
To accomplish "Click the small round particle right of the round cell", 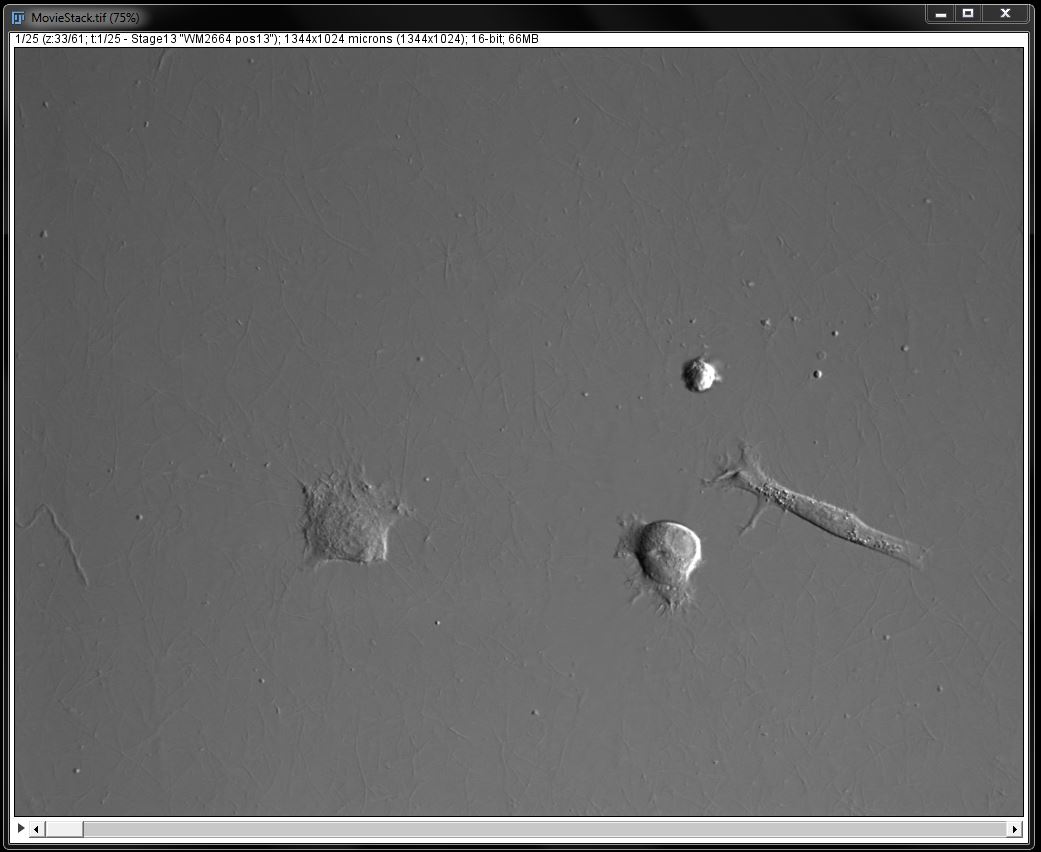I will click(x=817, y=375).
